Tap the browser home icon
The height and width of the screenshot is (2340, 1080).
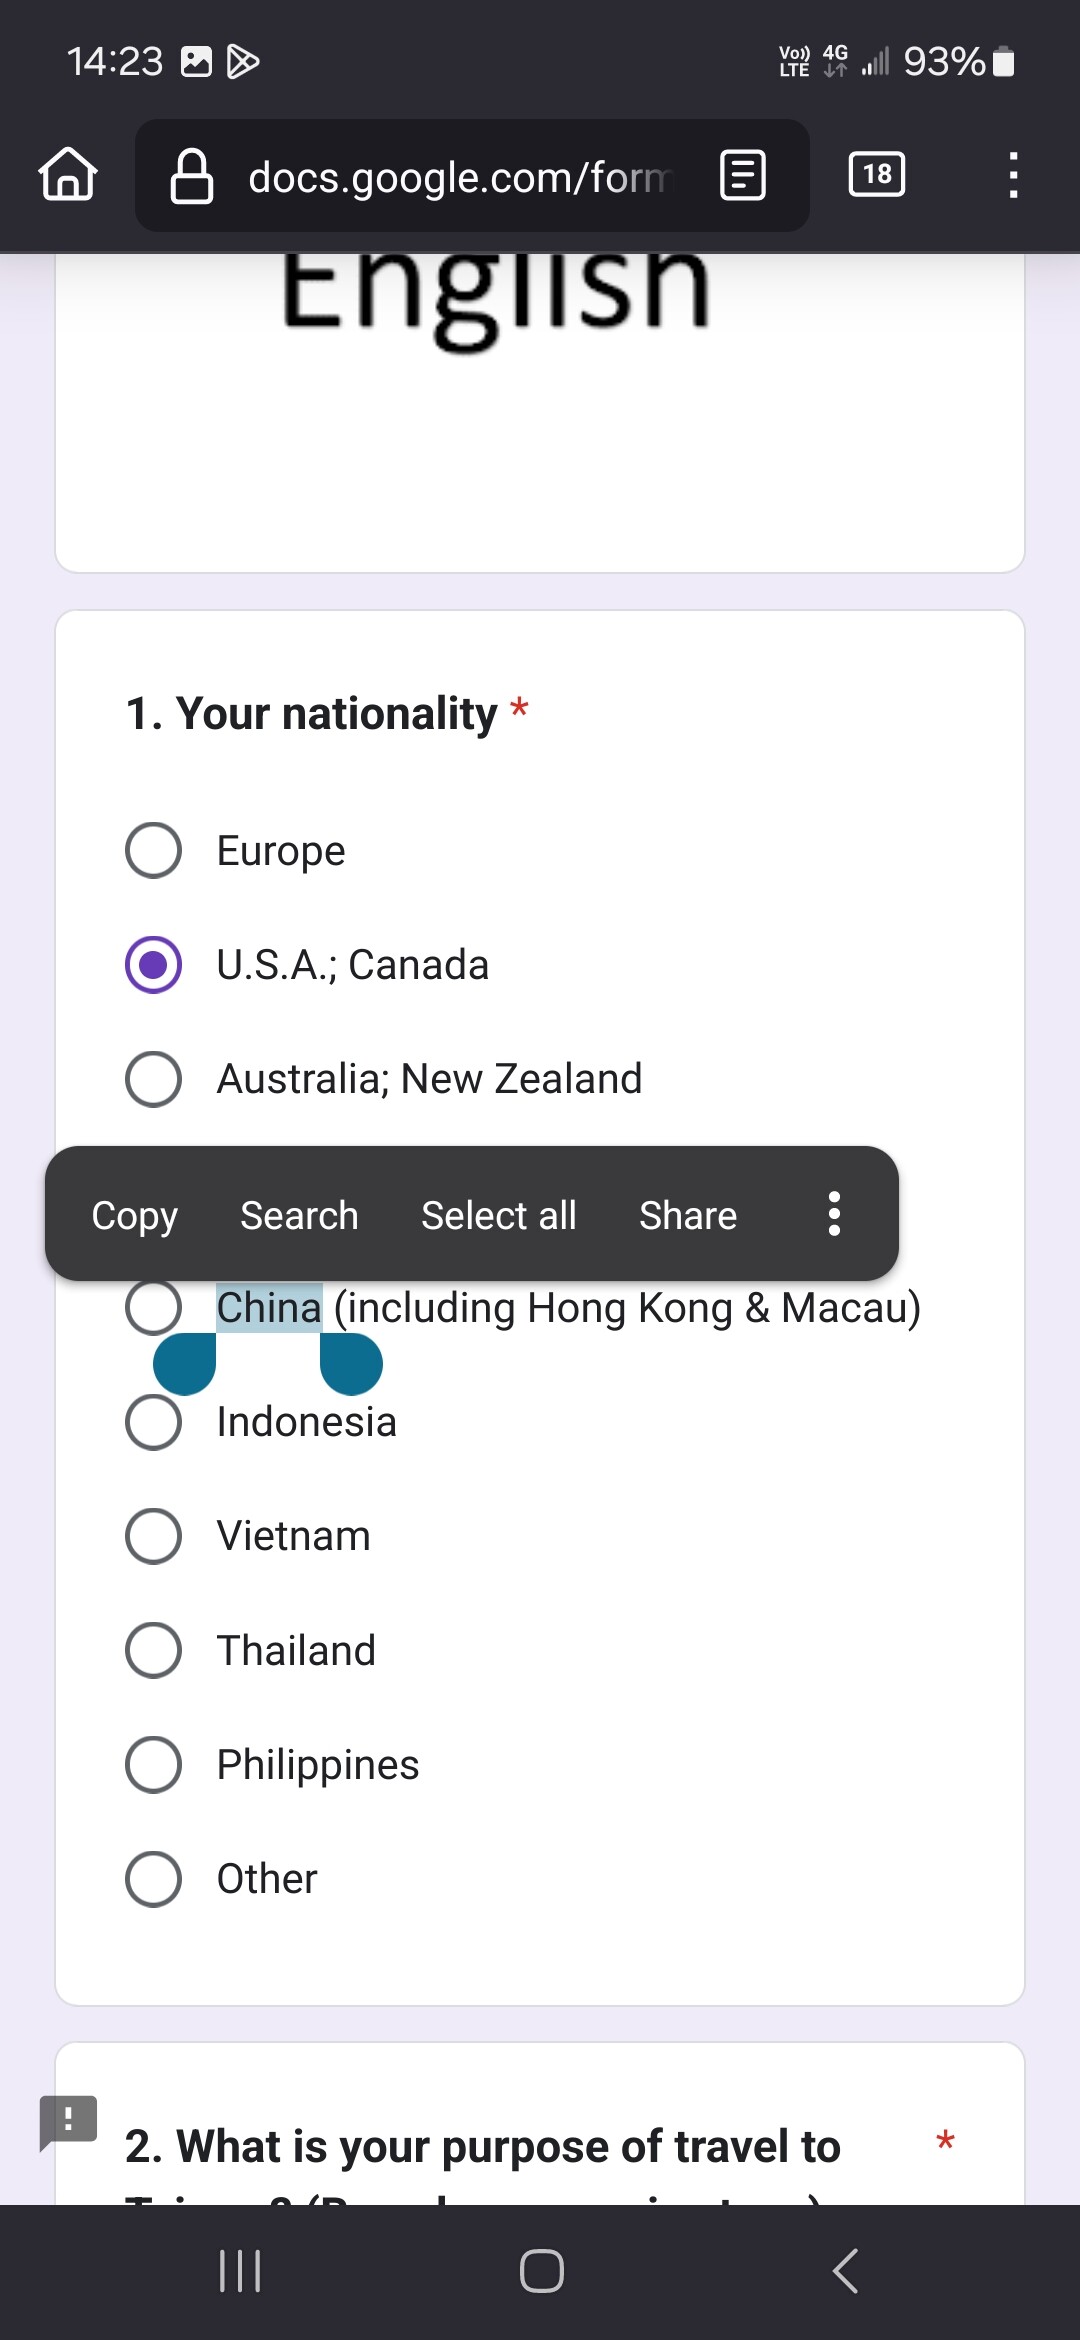(x=68, y=175)
